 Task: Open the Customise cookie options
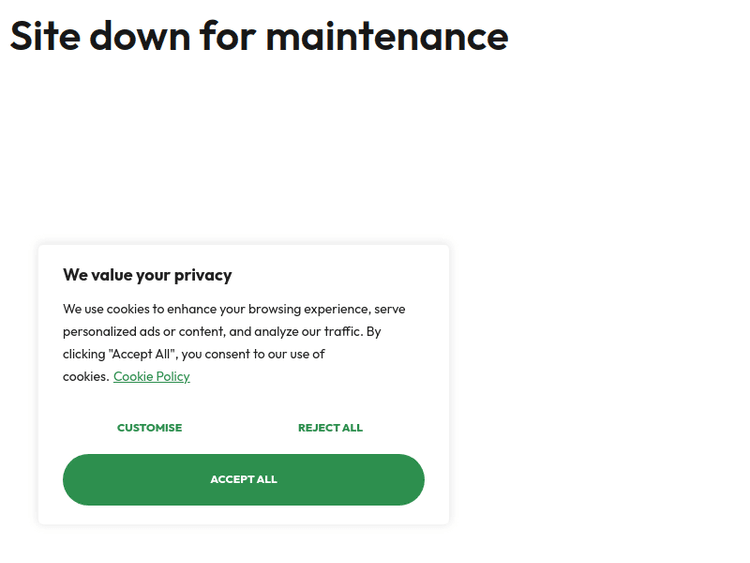click(149, 428)
